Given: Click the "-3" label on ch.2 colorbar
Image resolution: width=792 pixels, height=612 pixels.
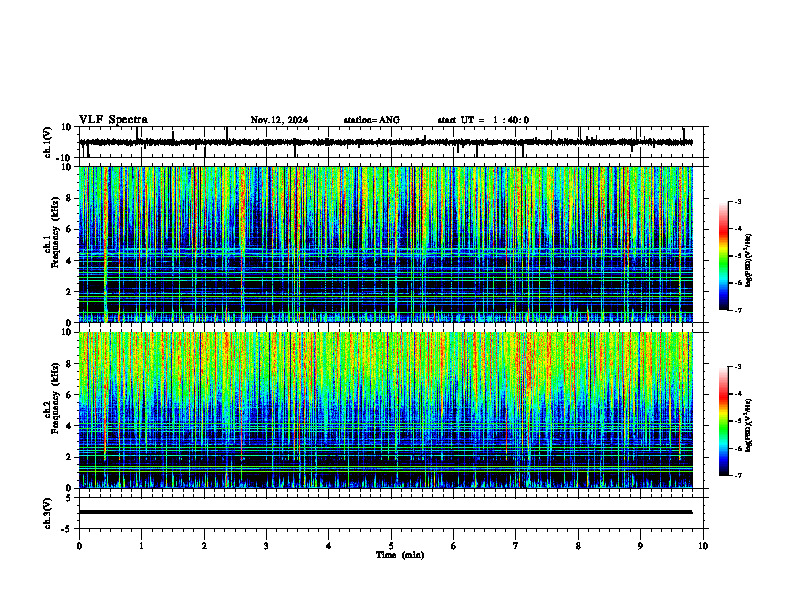Looking at the screenshot, I should (738, 367).
